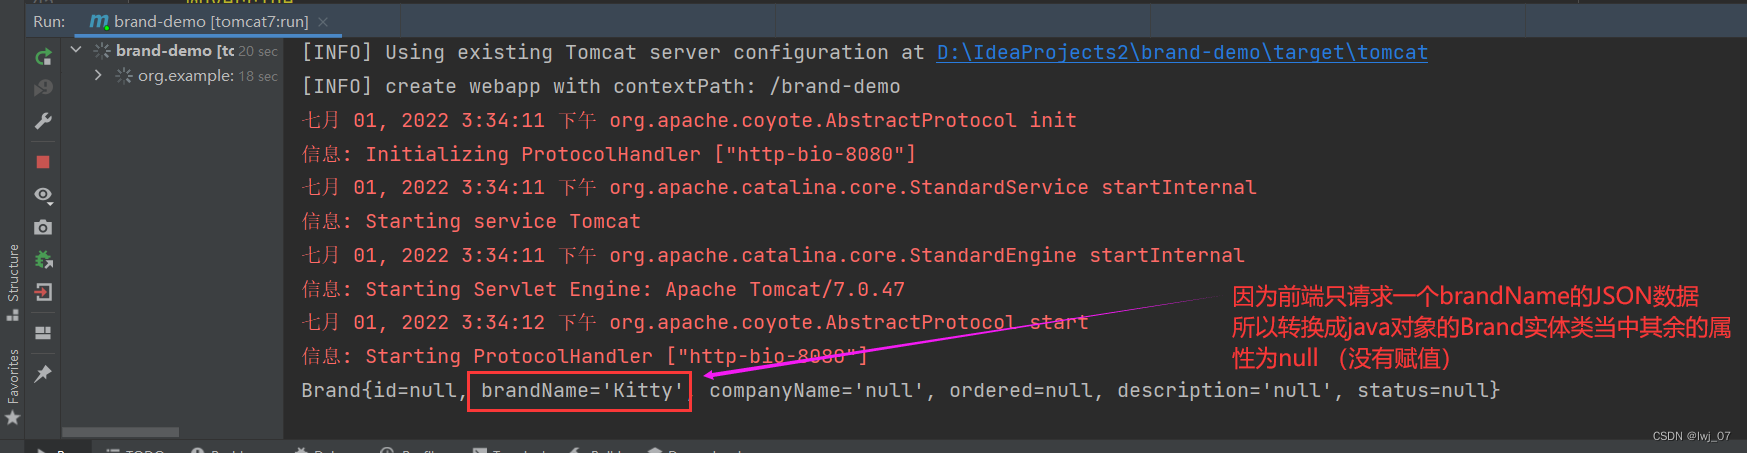
Task: Click the wrench build settings icon
Action: pyautogui.click(x=43, y=121)
